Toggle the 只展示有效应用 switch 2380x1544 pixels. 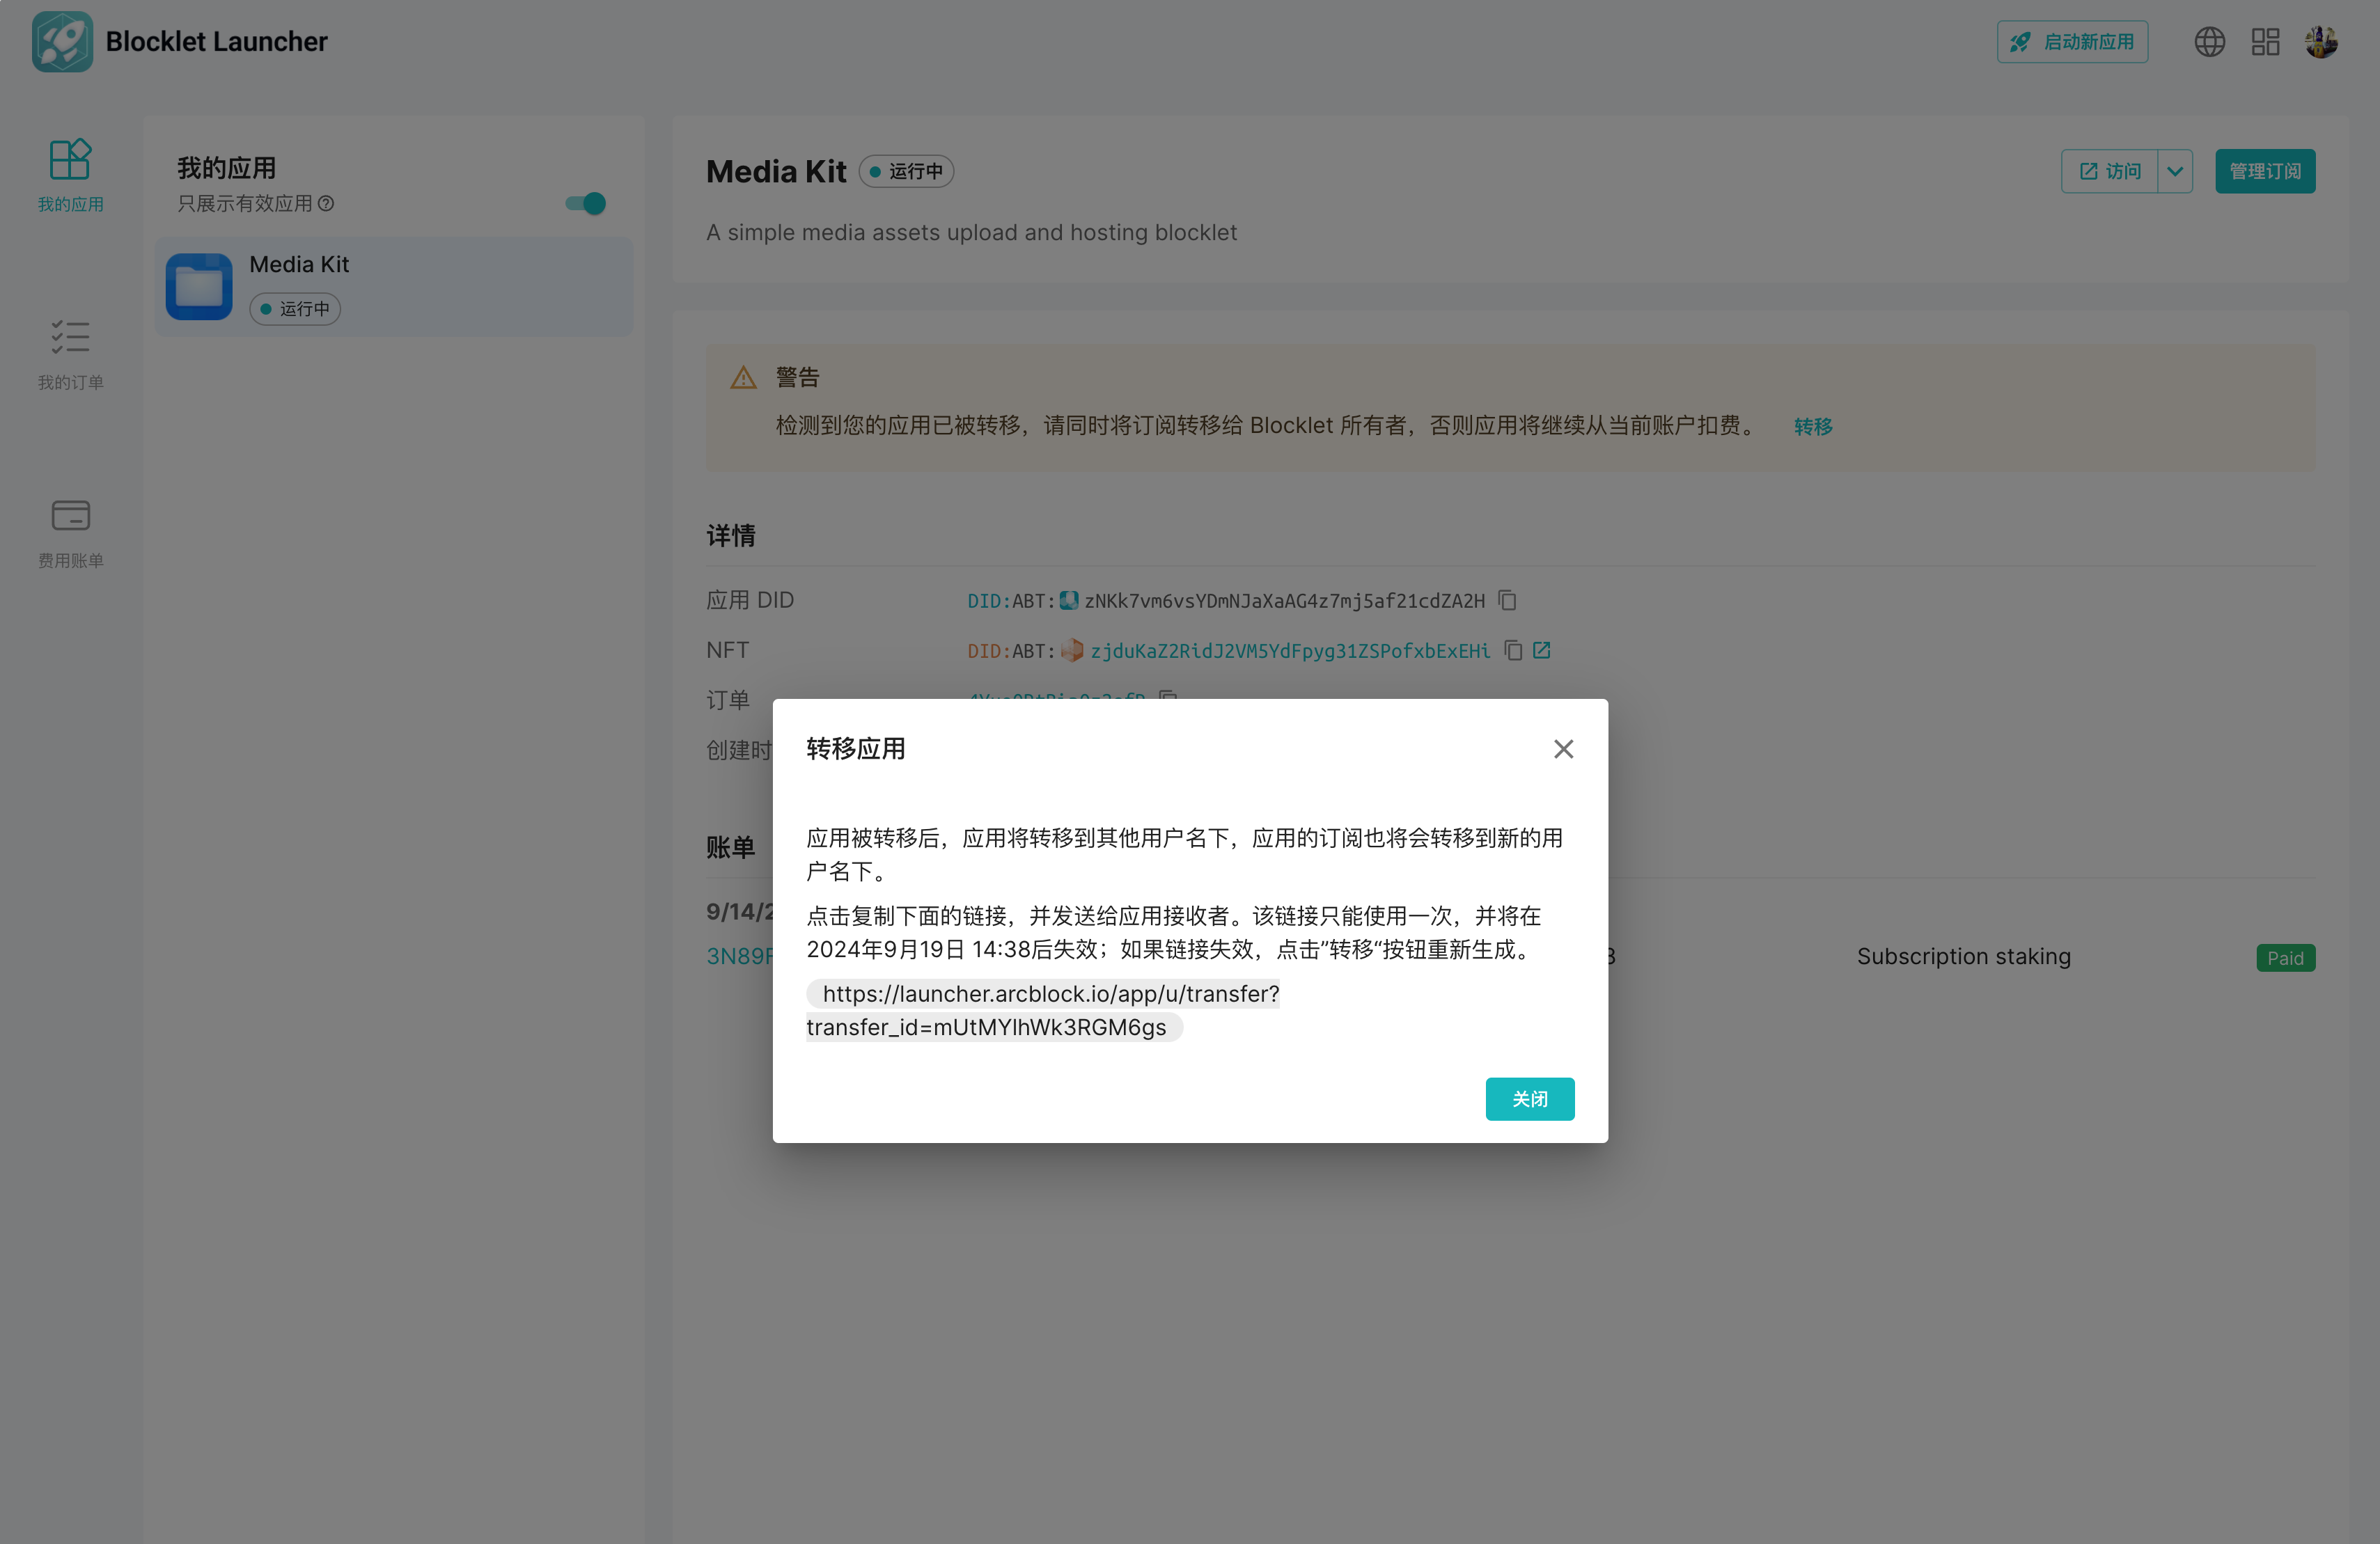tap(586, 203)
